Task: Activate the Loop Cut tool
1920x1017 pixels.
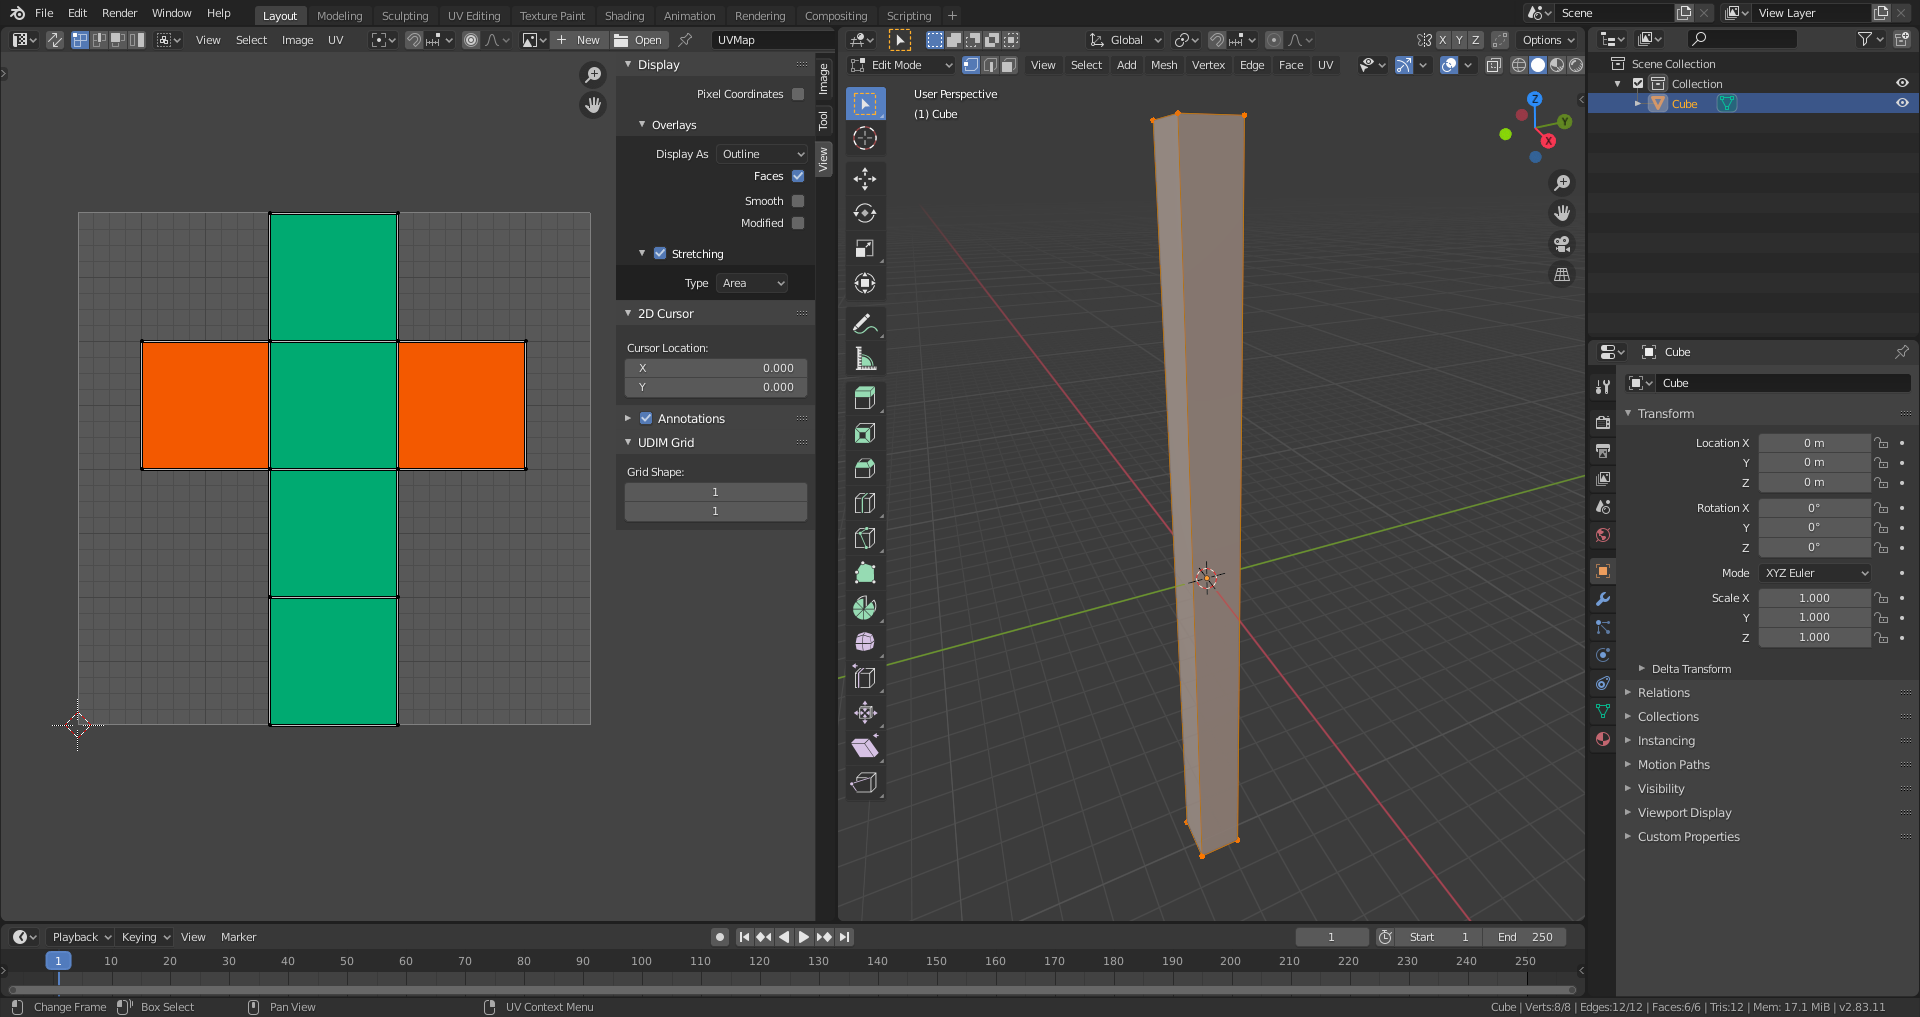Action: pyautogui.click(x=865, y=503)
